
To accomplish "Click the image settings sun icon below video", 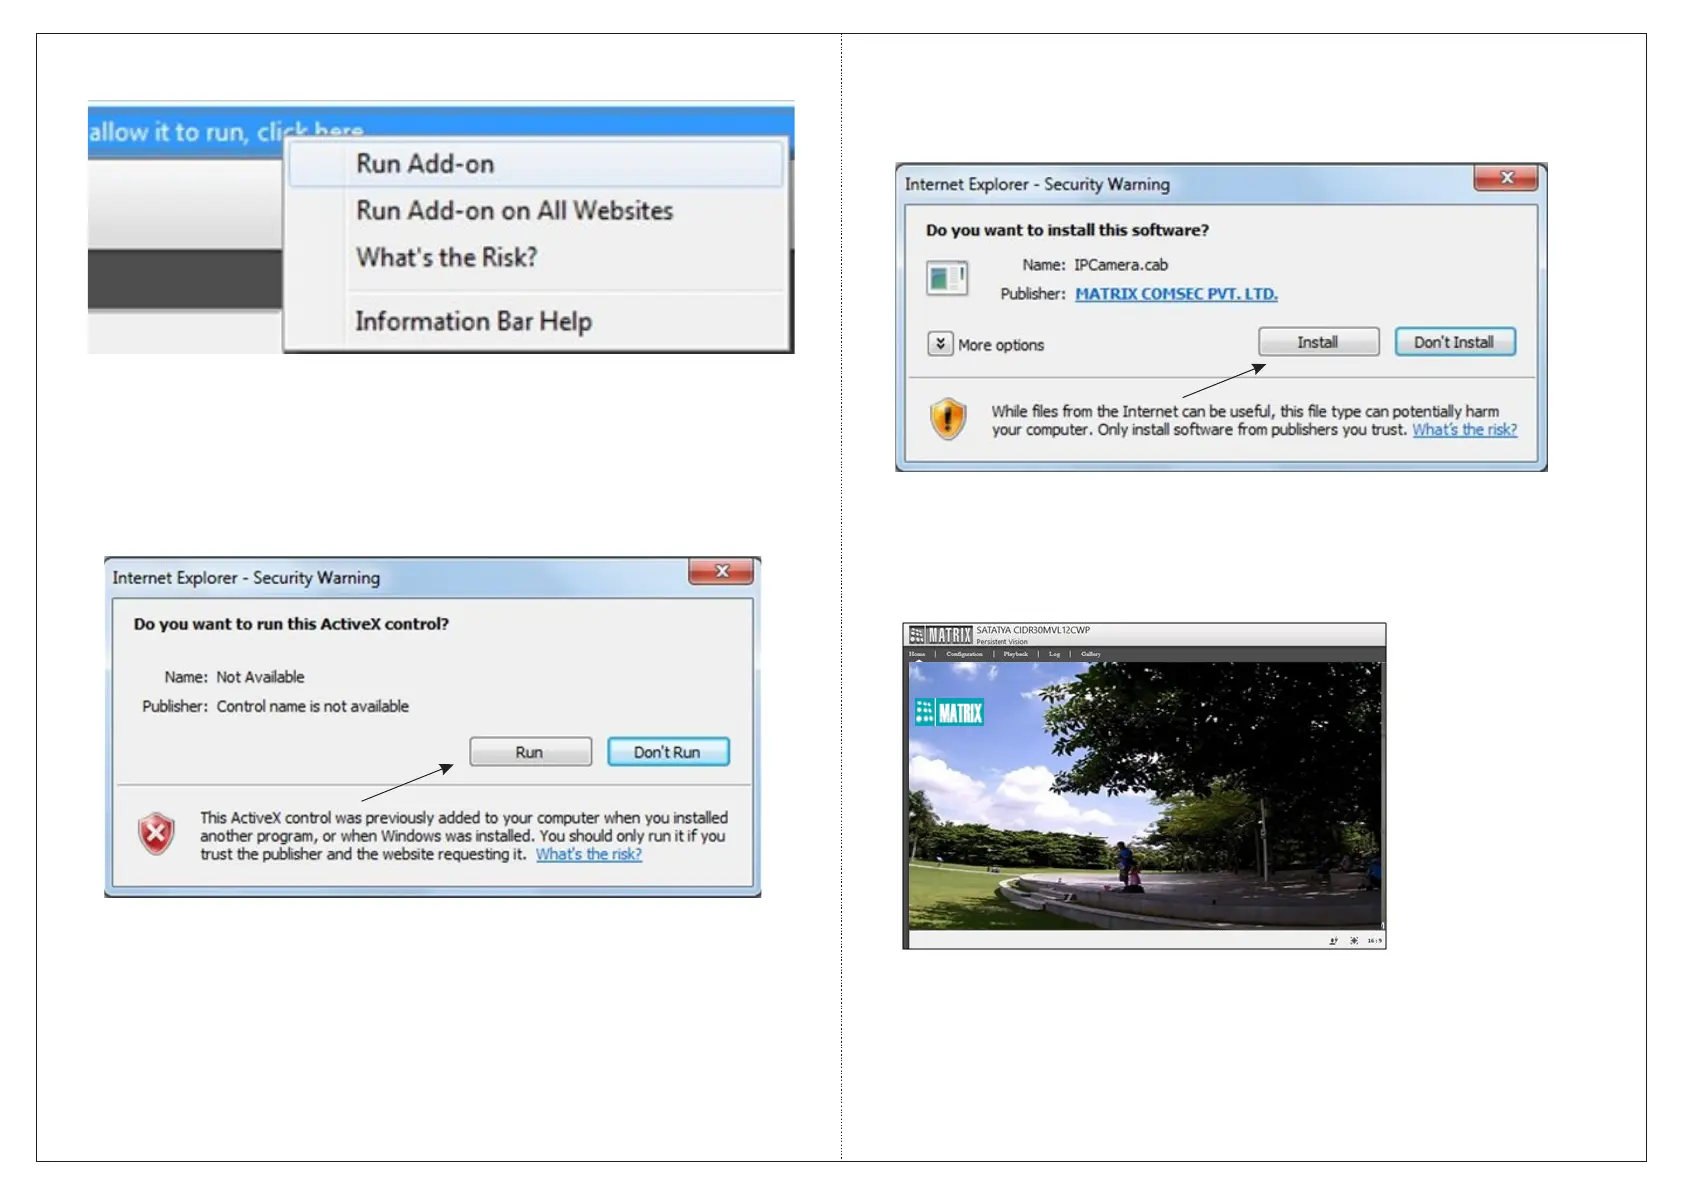I will tap(1354, 941).
